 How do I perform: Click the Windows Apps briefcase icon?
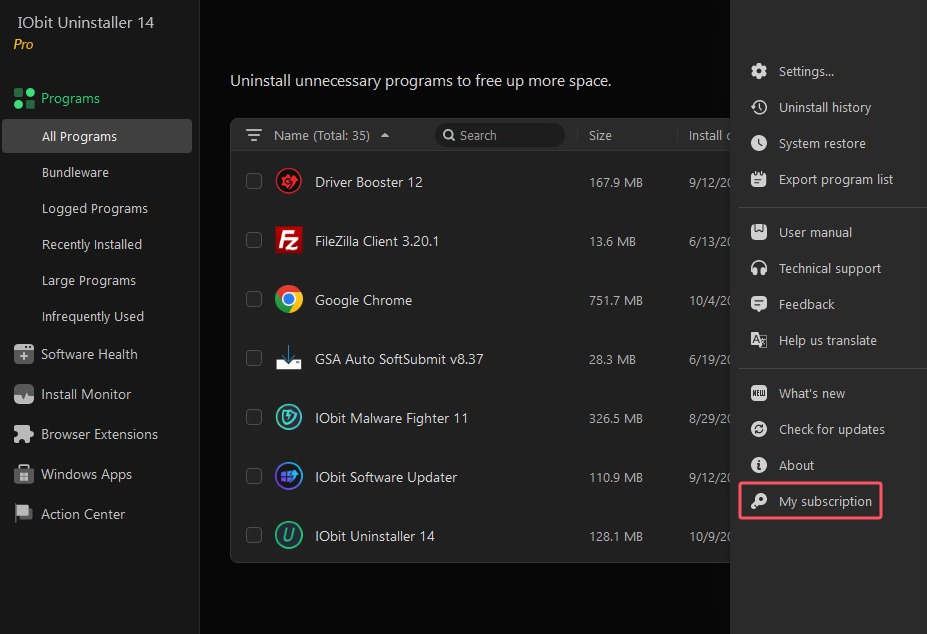coord(24,474)
